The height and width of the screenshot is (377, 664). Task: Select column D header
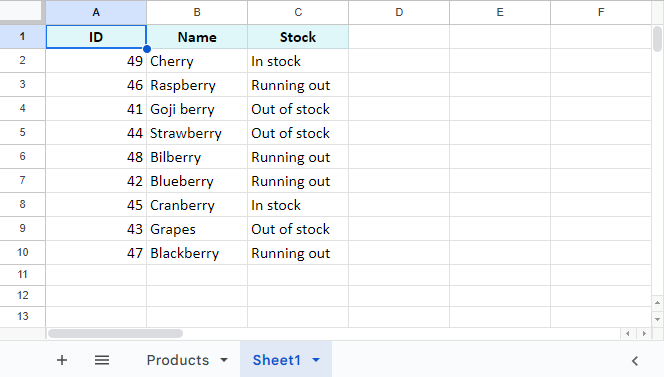(399, 12)
